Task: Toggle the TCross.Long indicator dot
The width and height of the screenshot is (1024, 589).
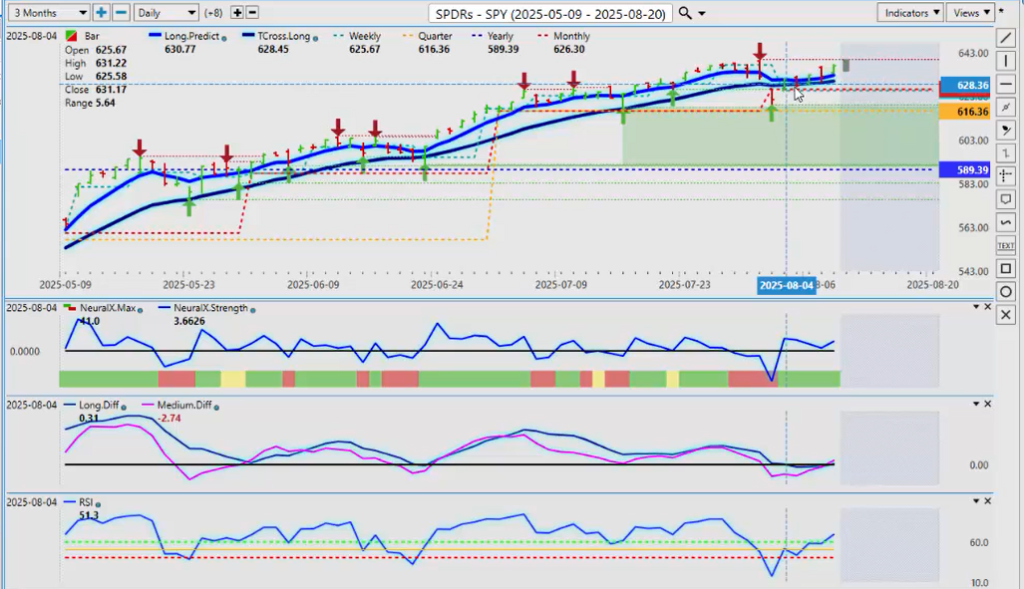Action: [316, 37]
